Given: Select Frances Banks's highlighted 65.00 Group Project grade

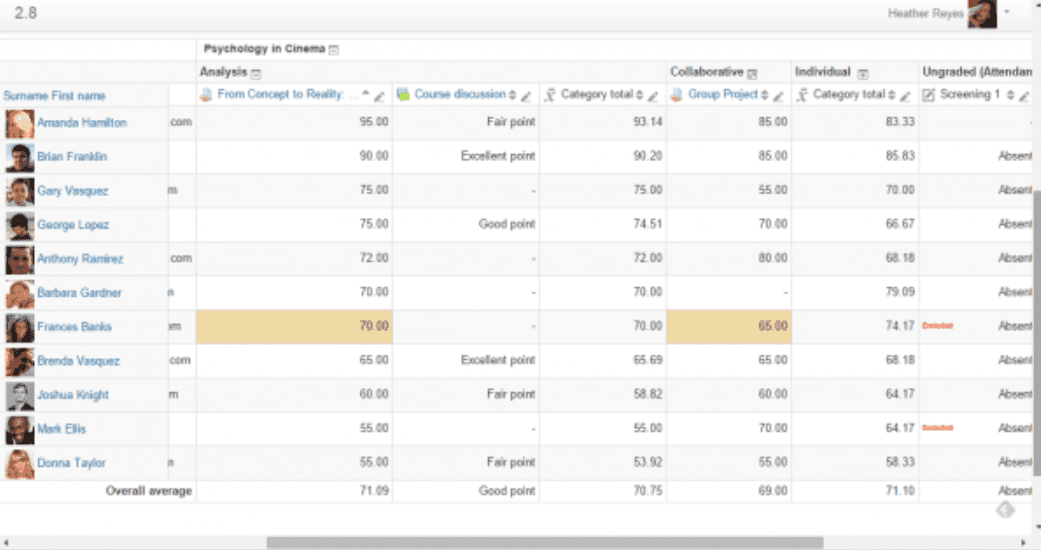Looking at the screenshot, I should [x=729, y=327].
